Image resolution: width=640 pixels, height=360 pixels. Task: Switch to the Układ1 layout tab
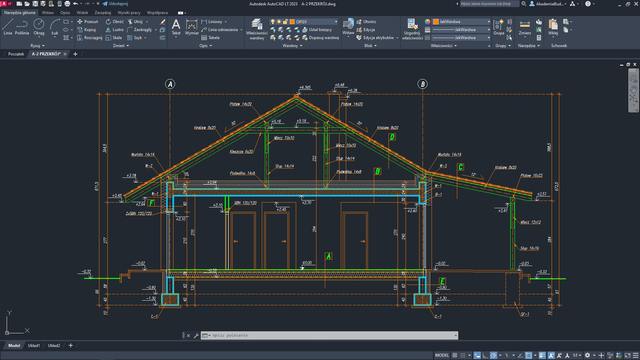tap(34, 346)
